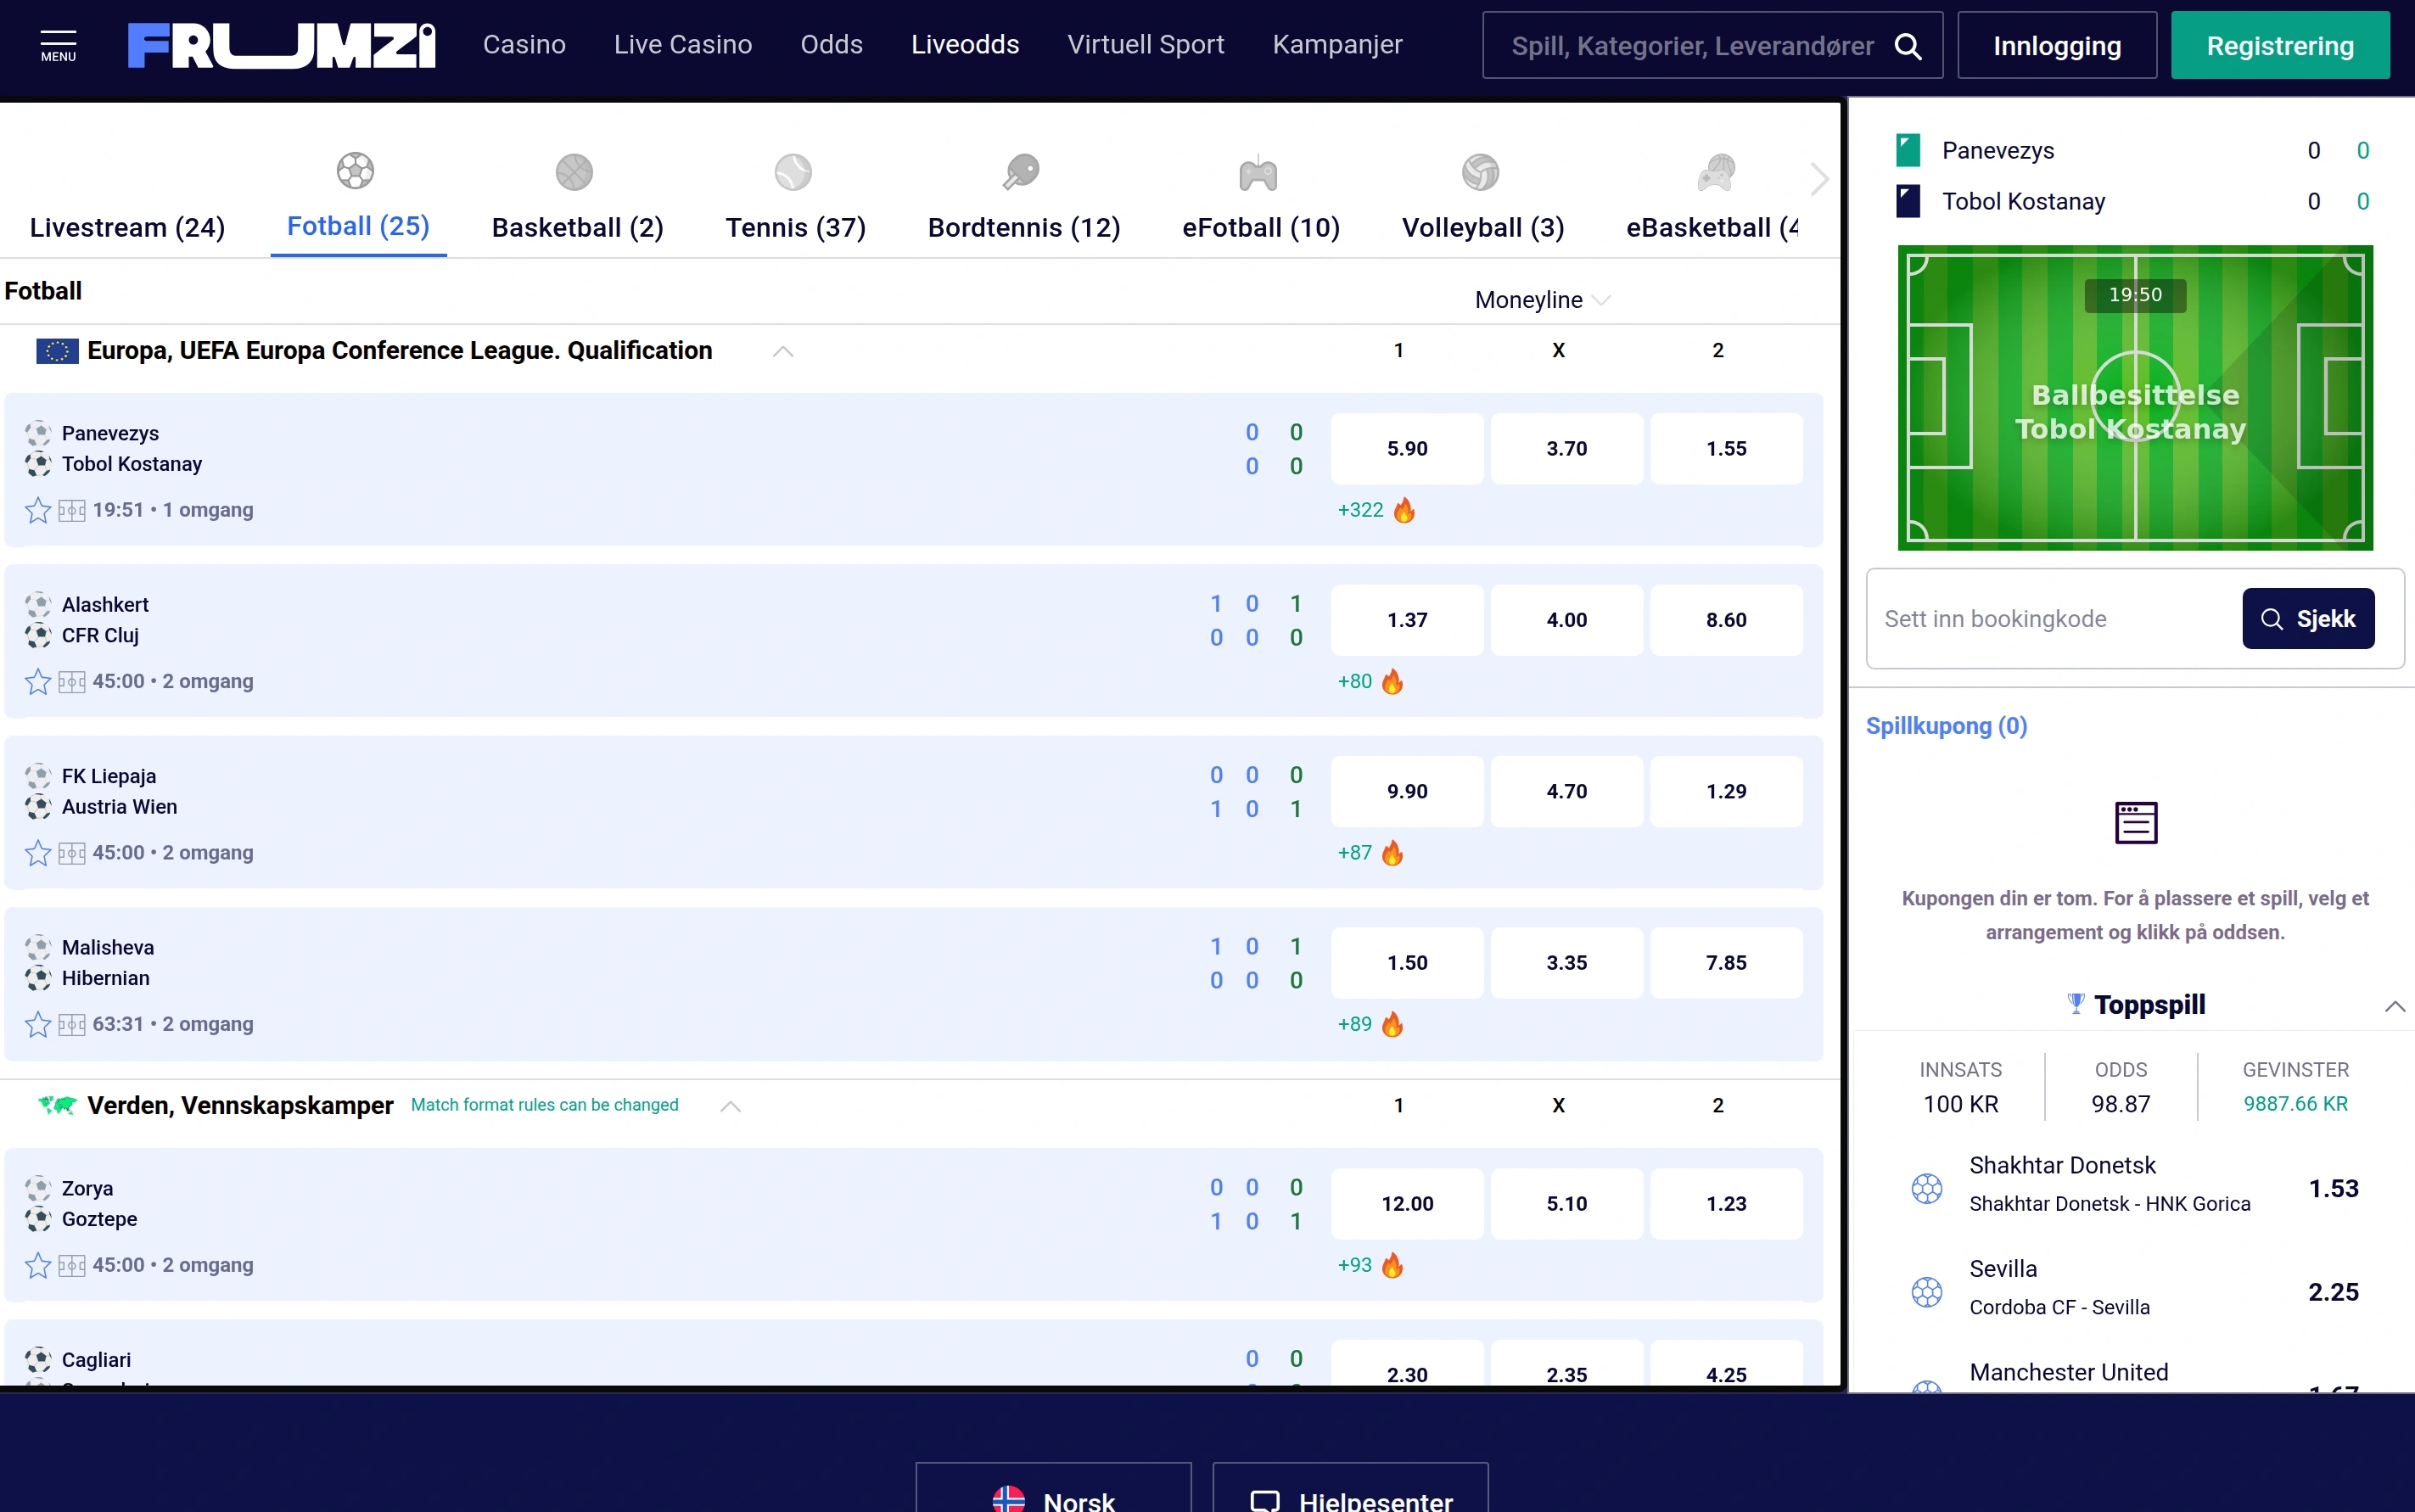Collapse the Toppspill panel

(2394, 1006)
